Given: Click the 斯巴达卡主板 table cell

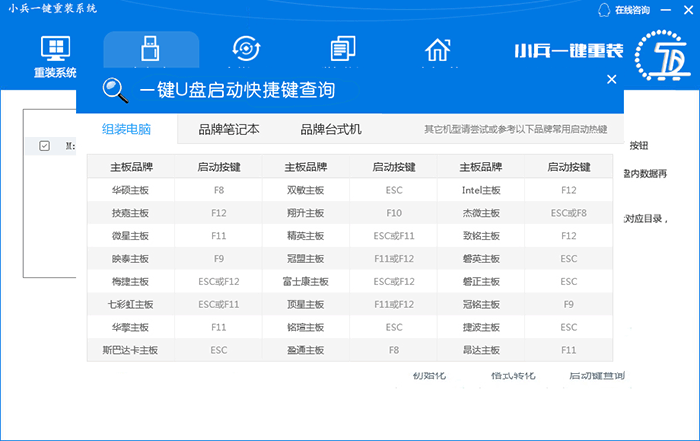Looking at the screenshot, I should click(130, 350).
